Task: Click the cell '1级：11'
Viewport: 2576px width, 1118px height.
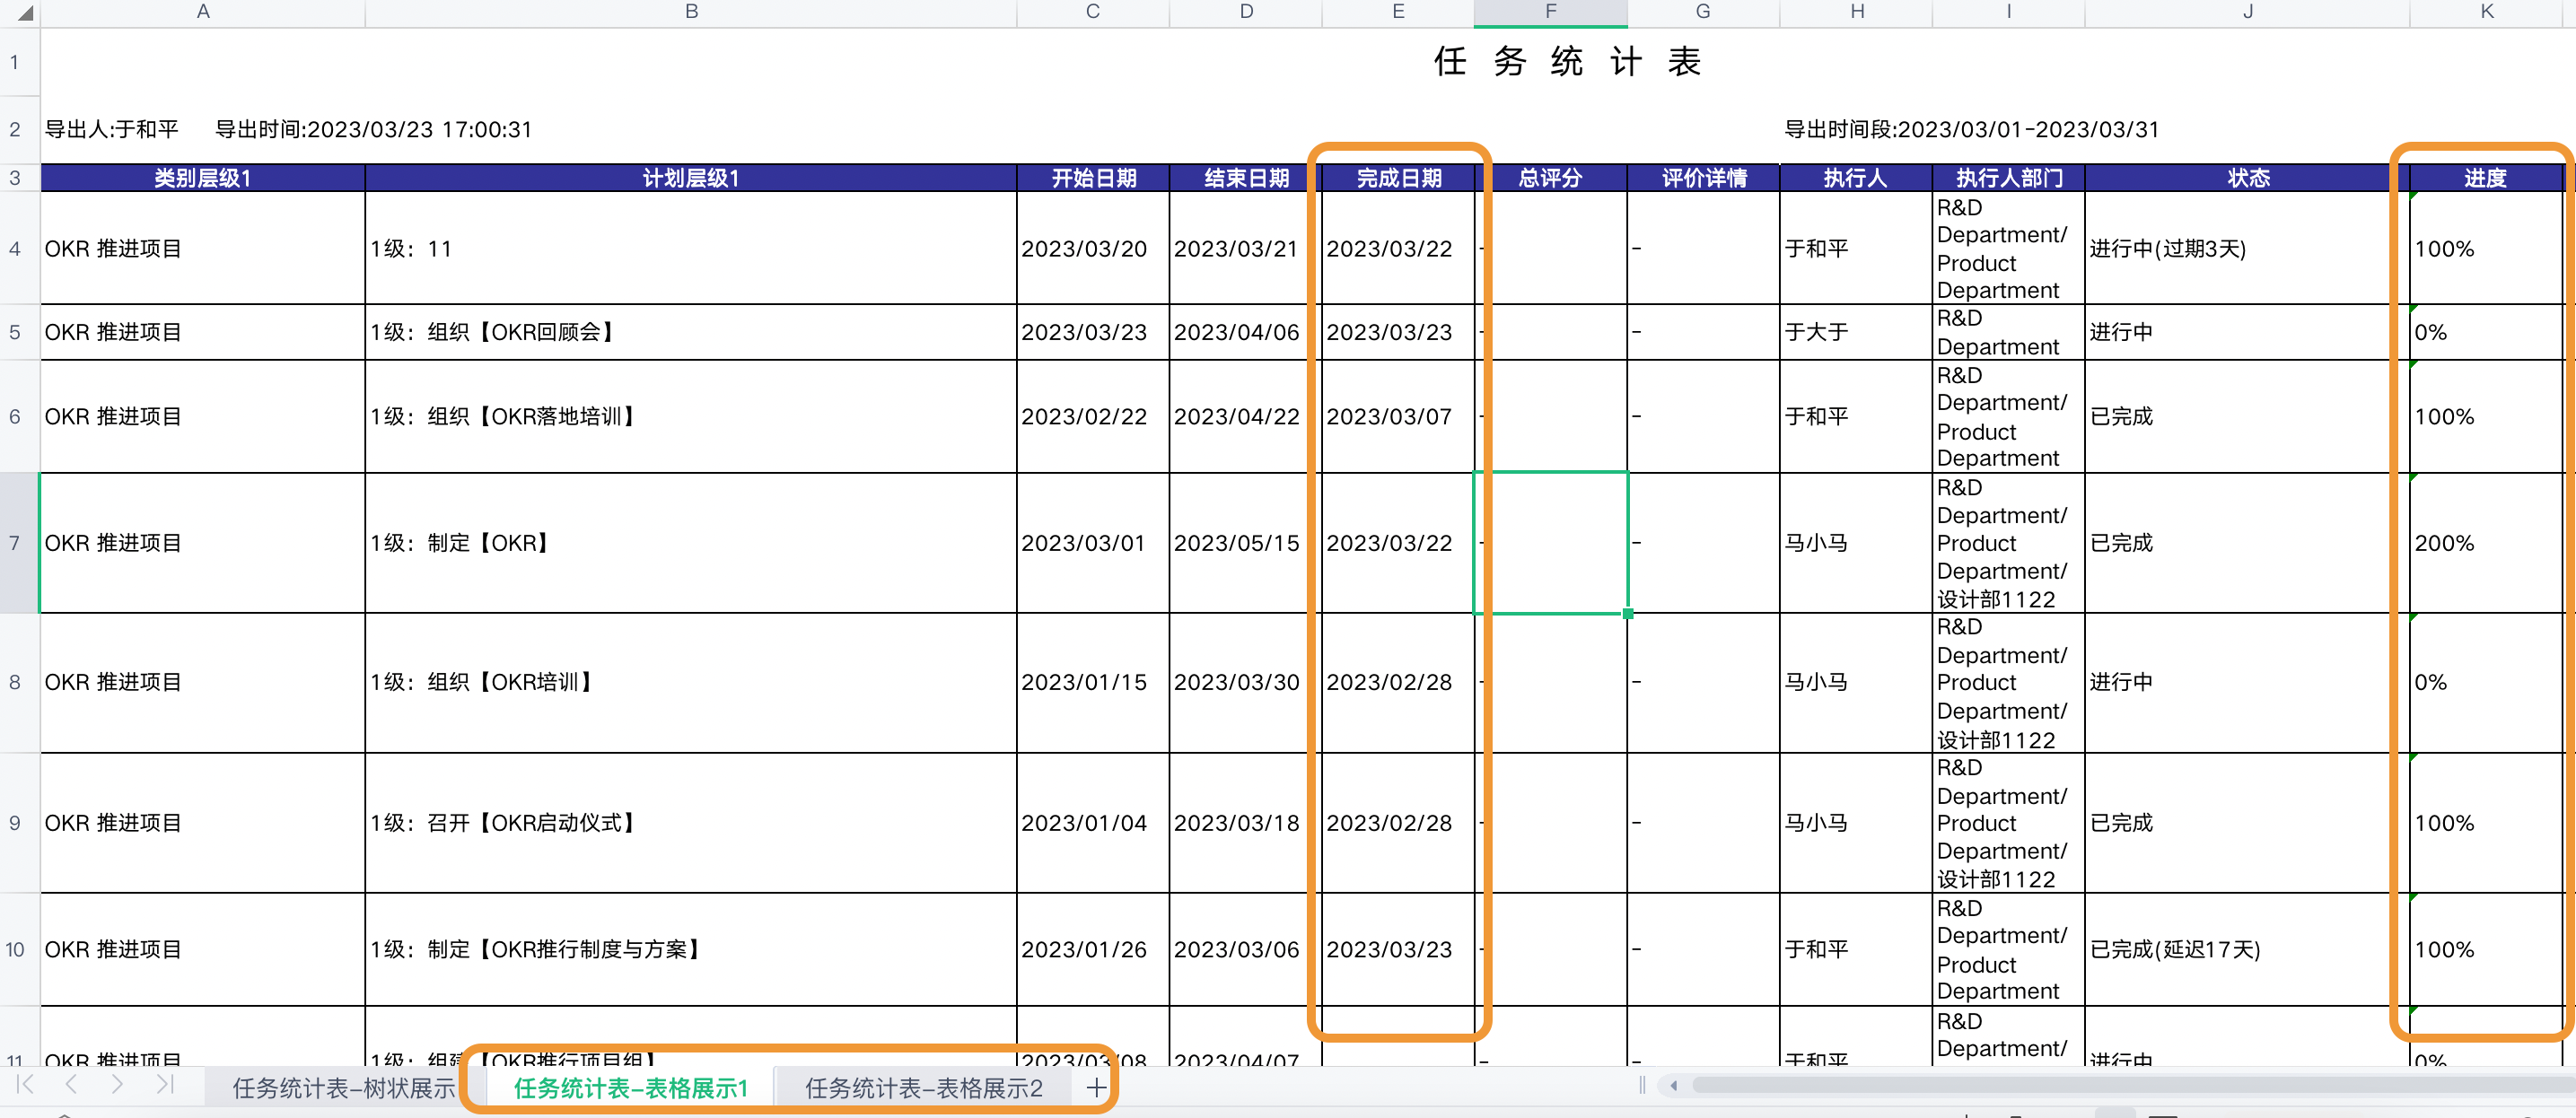Action: 691,248
